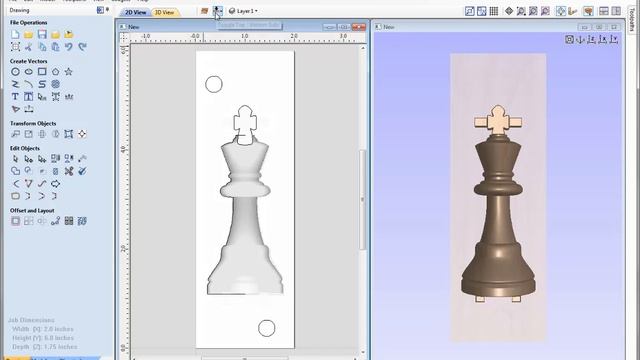The width and height of the screenshot is (640, 360).
Task: Click the grid snap icon in top toolbar
Action: (x=493, y=11)
